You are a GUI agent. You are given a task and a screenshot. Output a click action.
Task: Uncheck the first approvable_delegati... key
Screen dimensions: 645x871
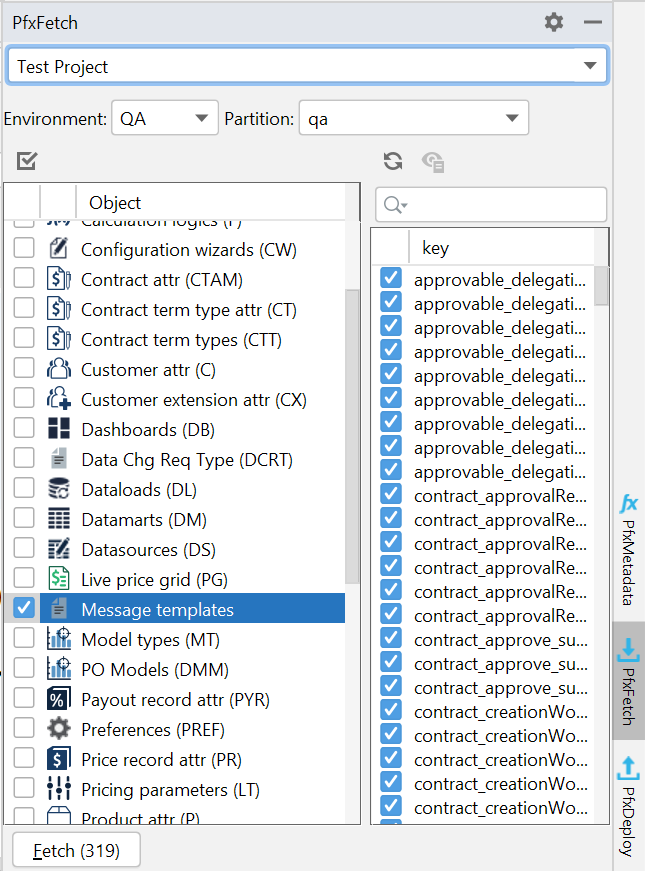pos(391,278)
